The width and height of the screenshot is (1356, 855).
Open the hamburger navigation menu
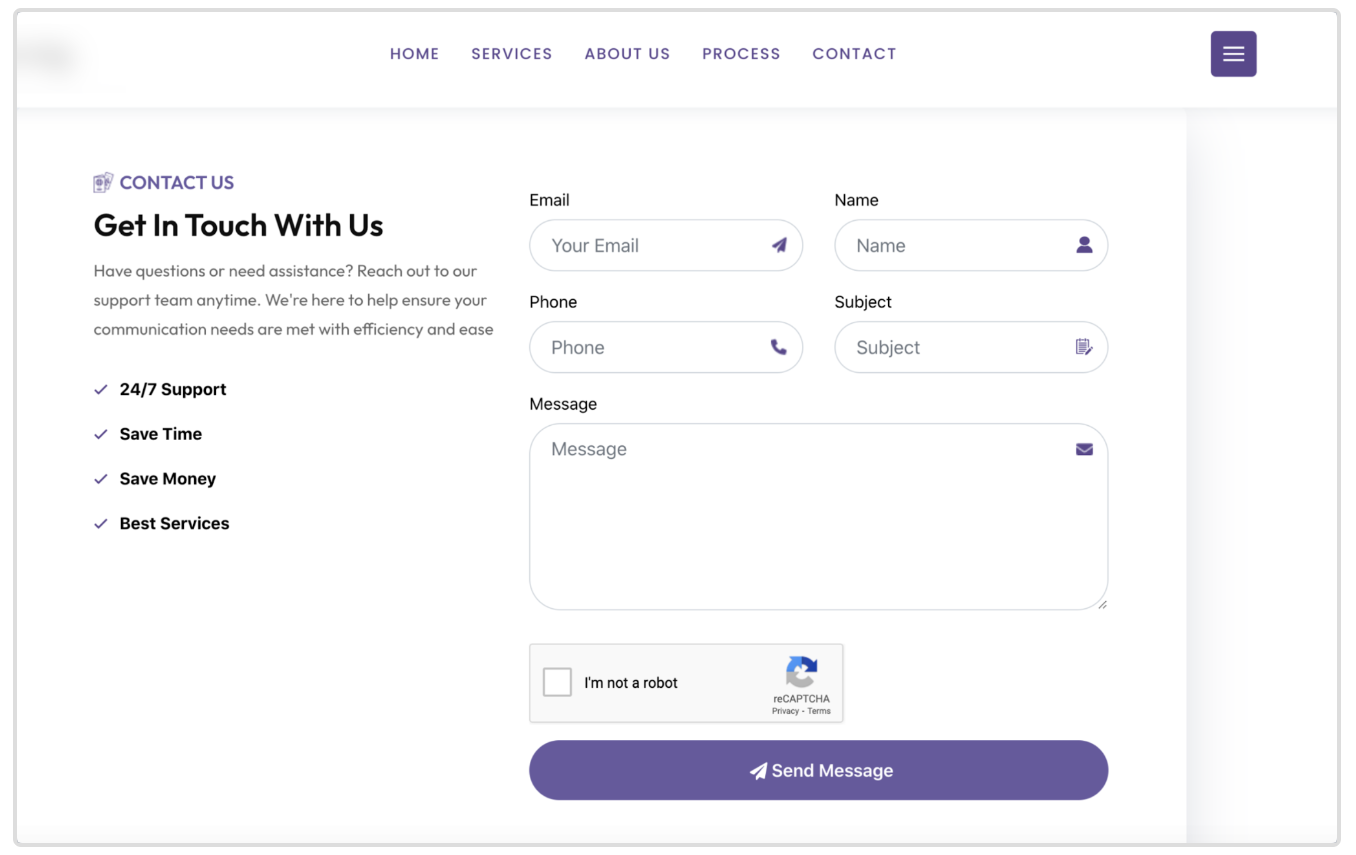point(1233,53)
